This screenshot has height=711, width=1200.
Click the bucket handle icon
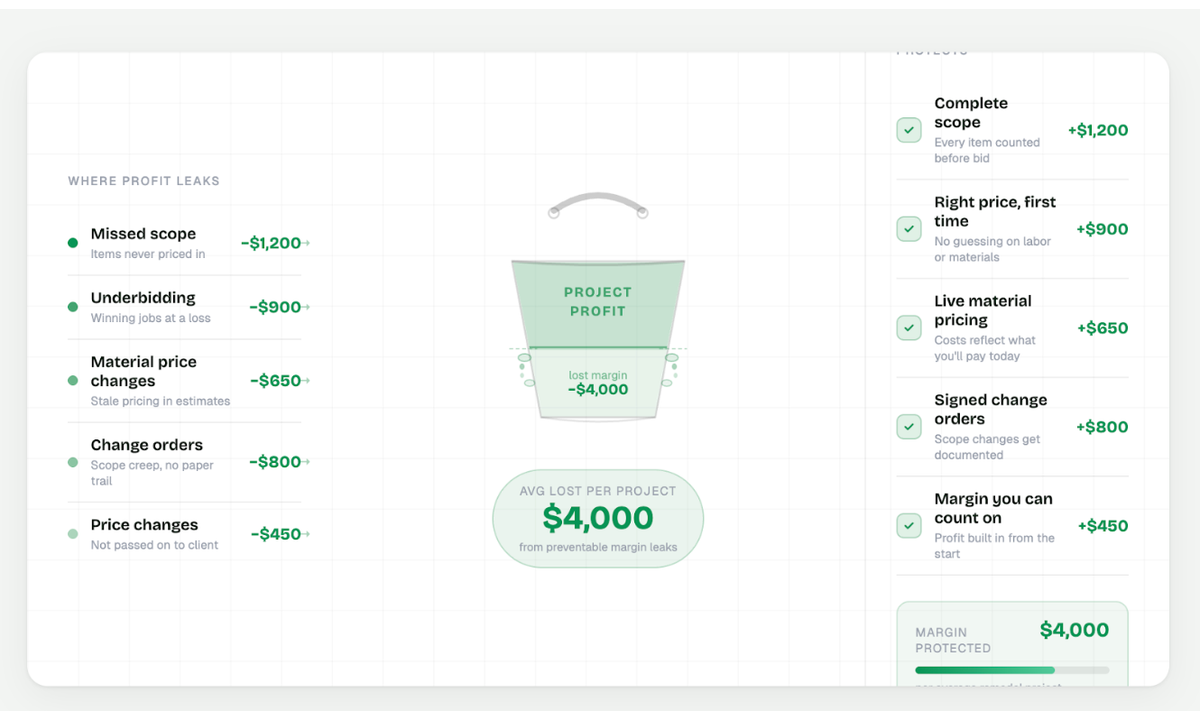click(598, 203)
